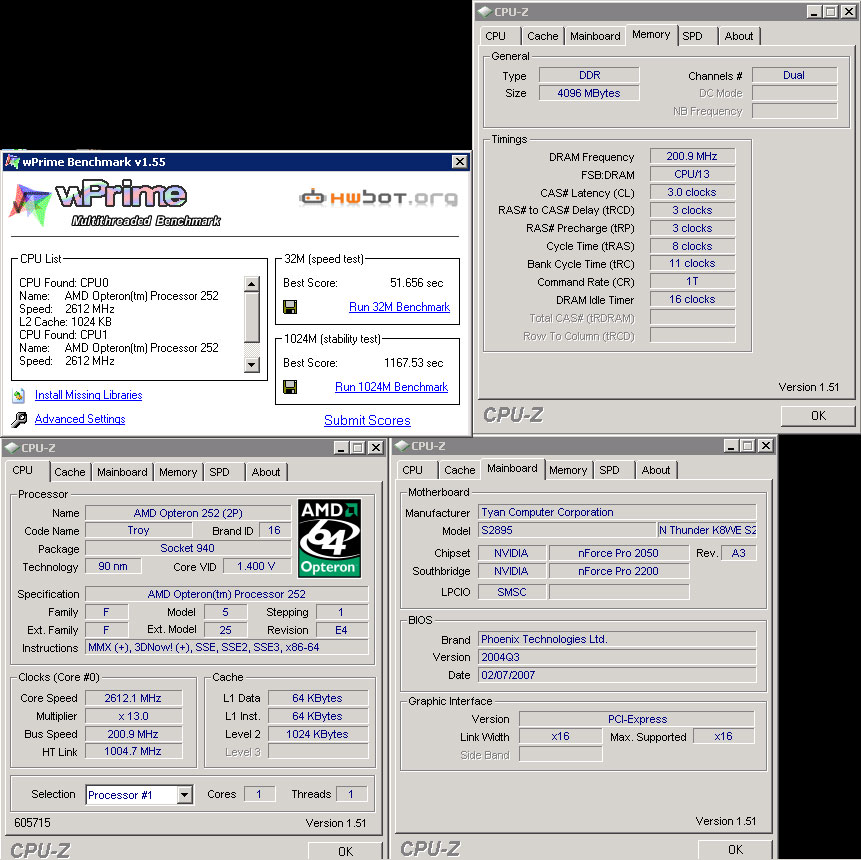Click the CPU-Z CPU window title icon
This screenshot has width=861, height=860.
[12, 448]
